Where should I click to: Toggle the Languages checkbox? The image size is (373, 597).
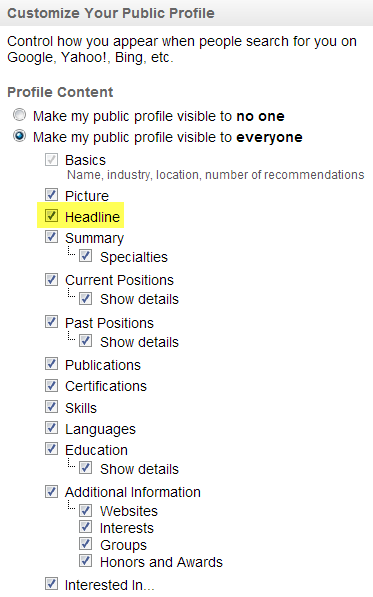coord(51,428)
